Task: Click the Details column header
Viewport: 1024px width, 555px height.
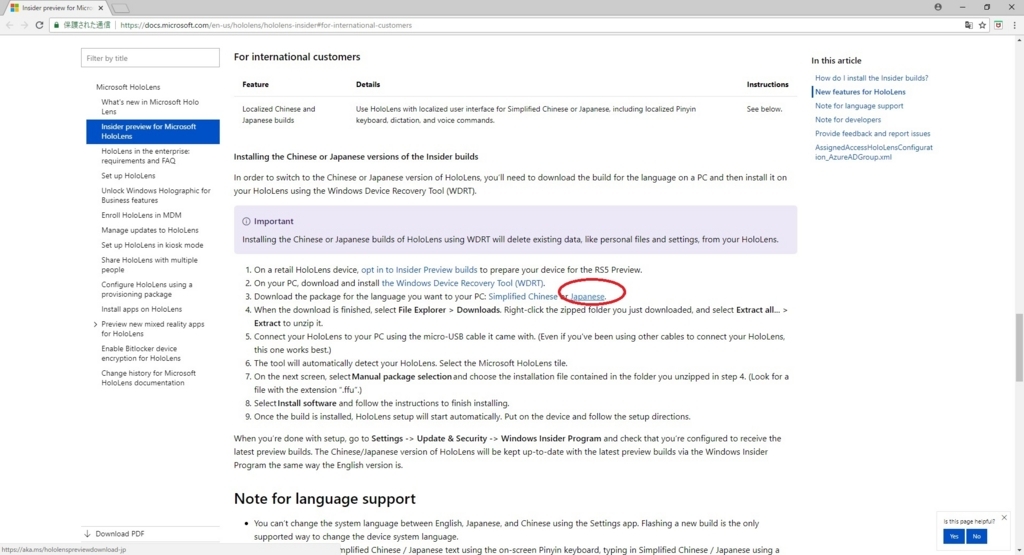Action: coord(368,84)
